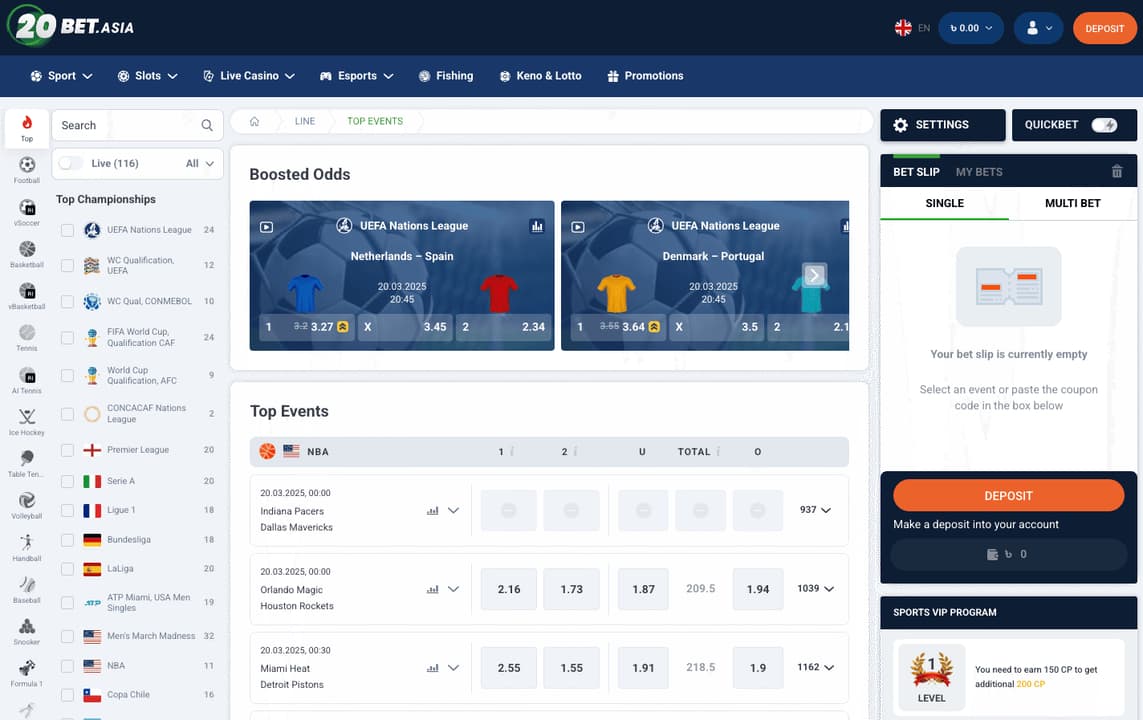The height and width of the screenshot is (720, 1143).
Task: Expand the Slots menu dropdown
Action: (x=148, y=76)
